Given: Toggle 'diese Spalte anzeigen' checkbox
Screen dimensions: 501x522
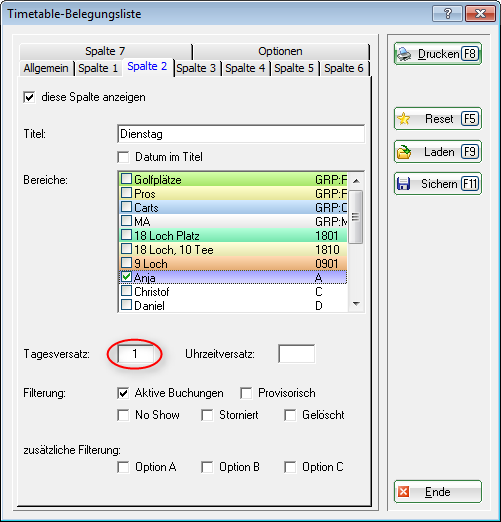Looking at the screenshot, I should [x=29, y=97].
